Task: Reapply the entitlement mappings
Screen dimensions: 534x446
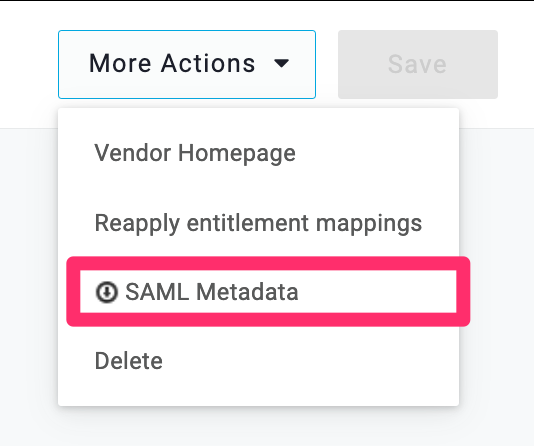Action: pos(258,223)
